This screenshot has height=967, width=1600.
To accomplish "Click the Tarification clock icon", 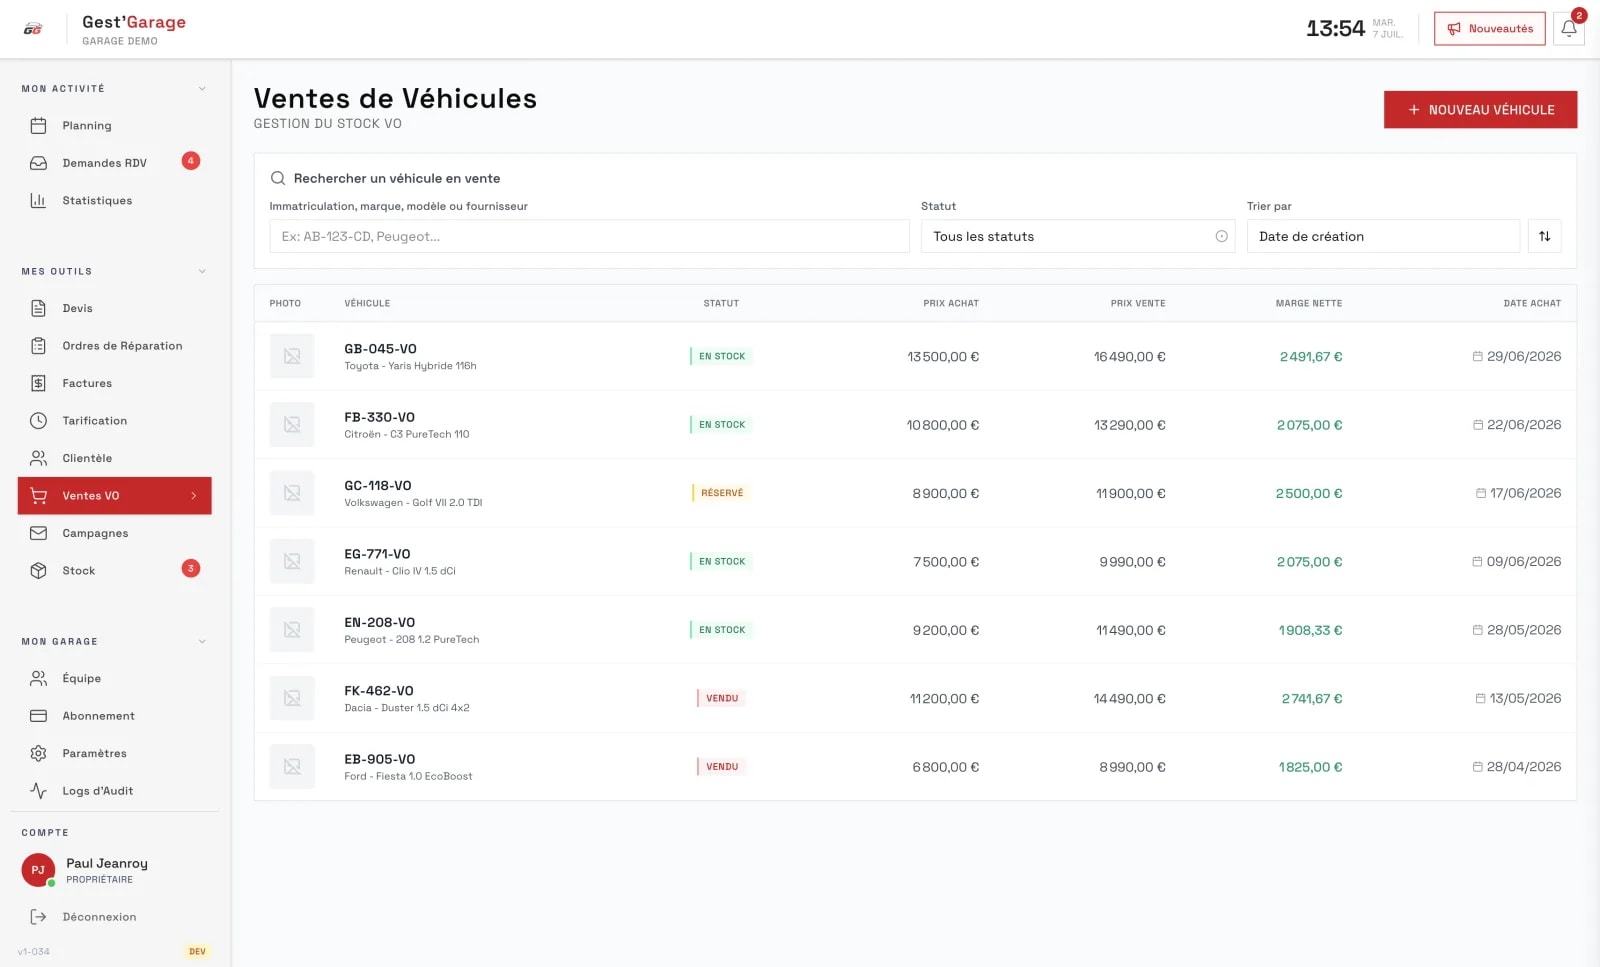I will (38, 421).
